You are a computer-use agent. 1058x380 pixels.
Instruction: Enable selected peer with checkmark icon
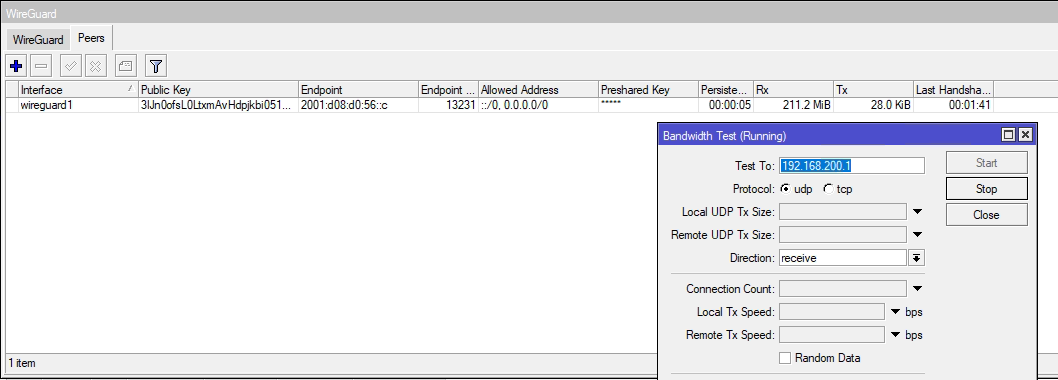point(70,66)
